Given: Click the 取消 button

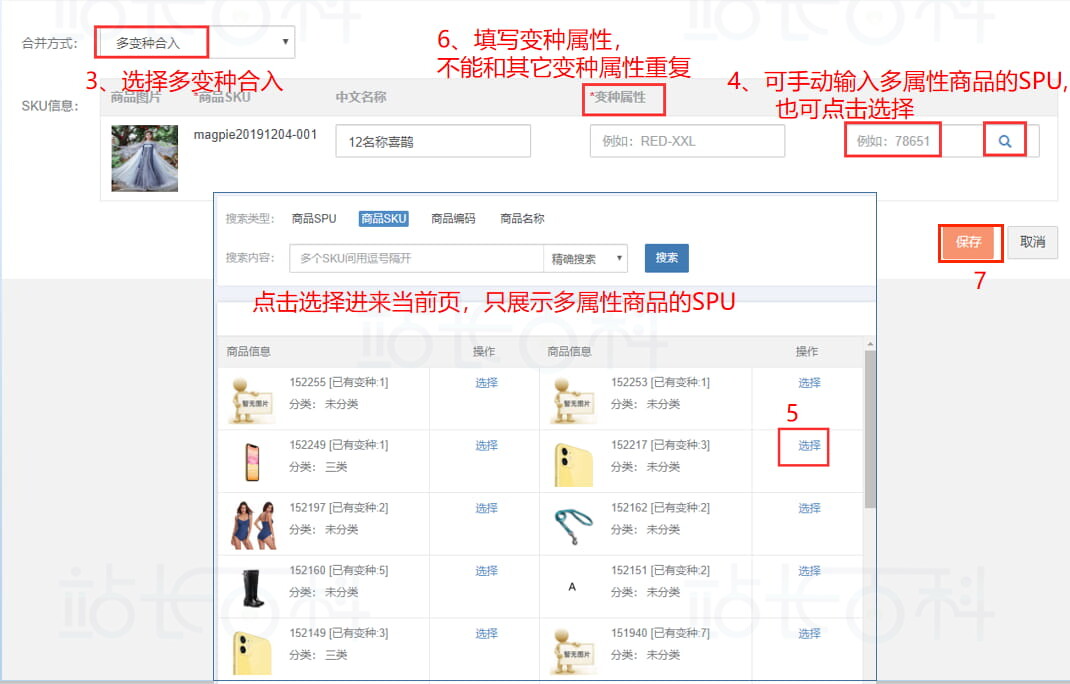Looking at the screenshot, I should coord(1032,242).
